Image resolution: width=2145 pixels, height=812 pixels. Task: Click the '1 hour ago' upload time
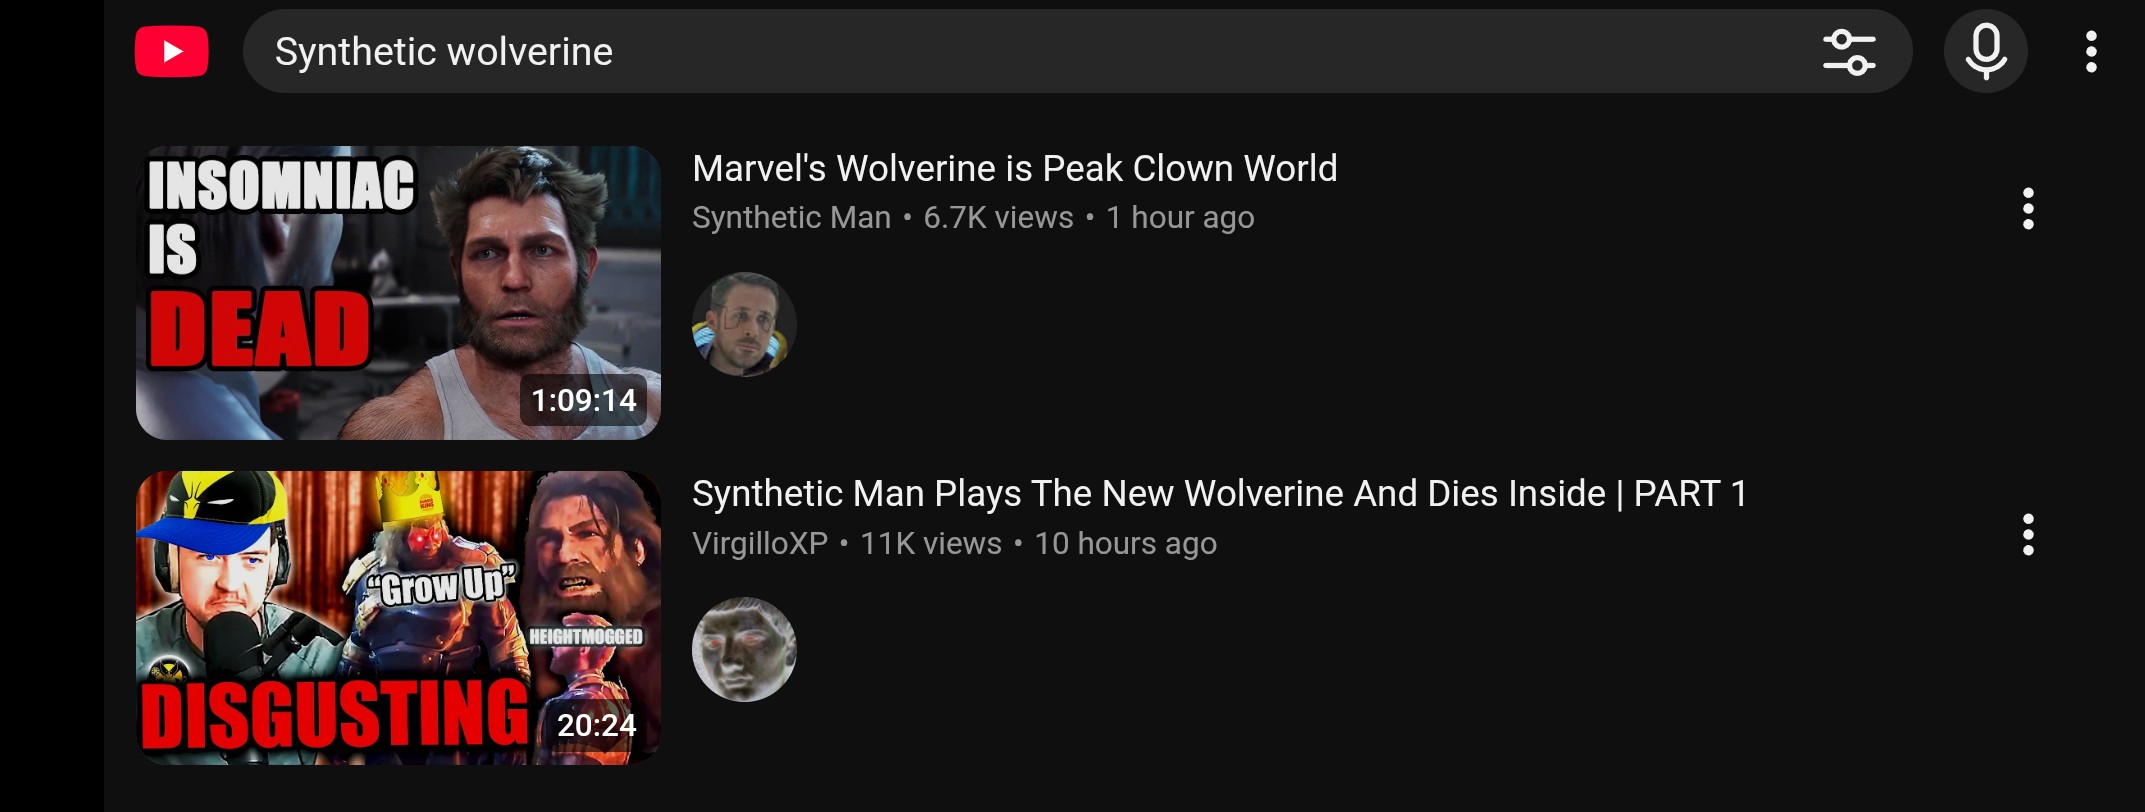pos(1180,218)
